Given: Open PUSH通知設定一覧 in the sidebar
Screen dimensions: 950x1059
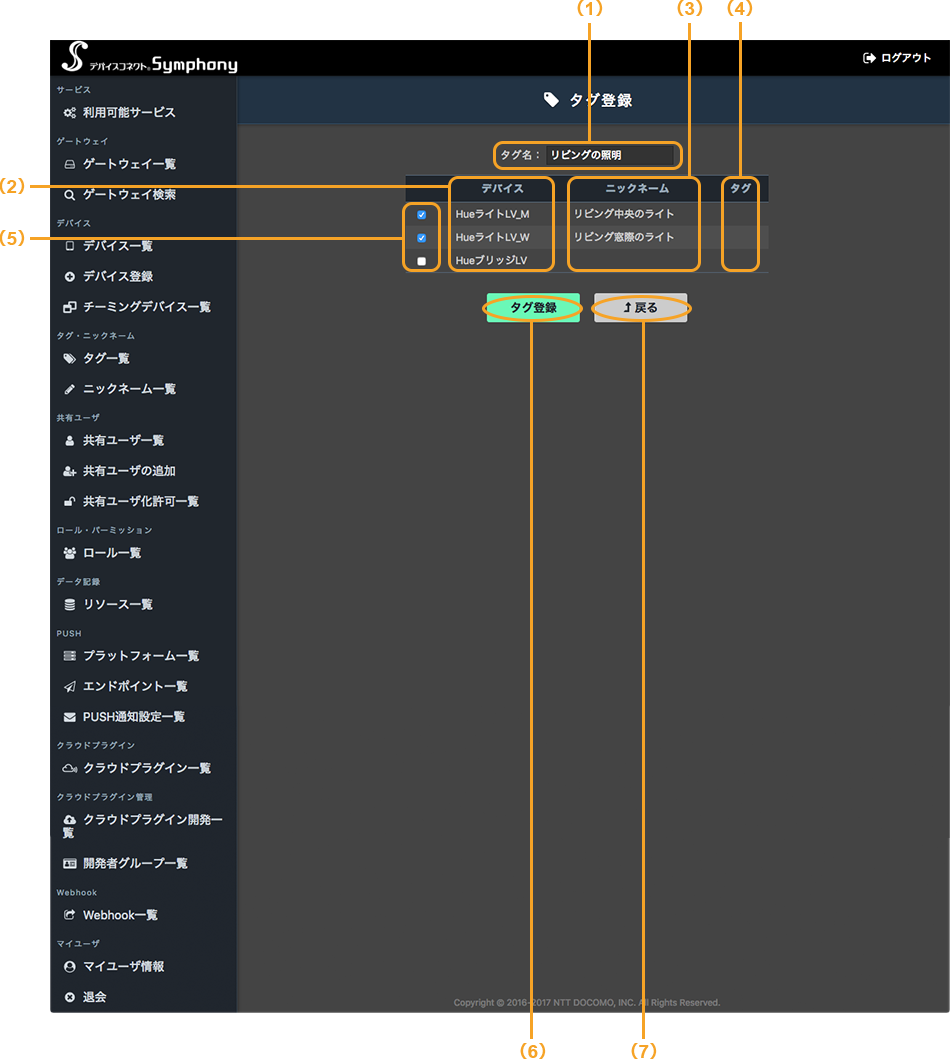Looking at the screenshot, I should (134, 717).
